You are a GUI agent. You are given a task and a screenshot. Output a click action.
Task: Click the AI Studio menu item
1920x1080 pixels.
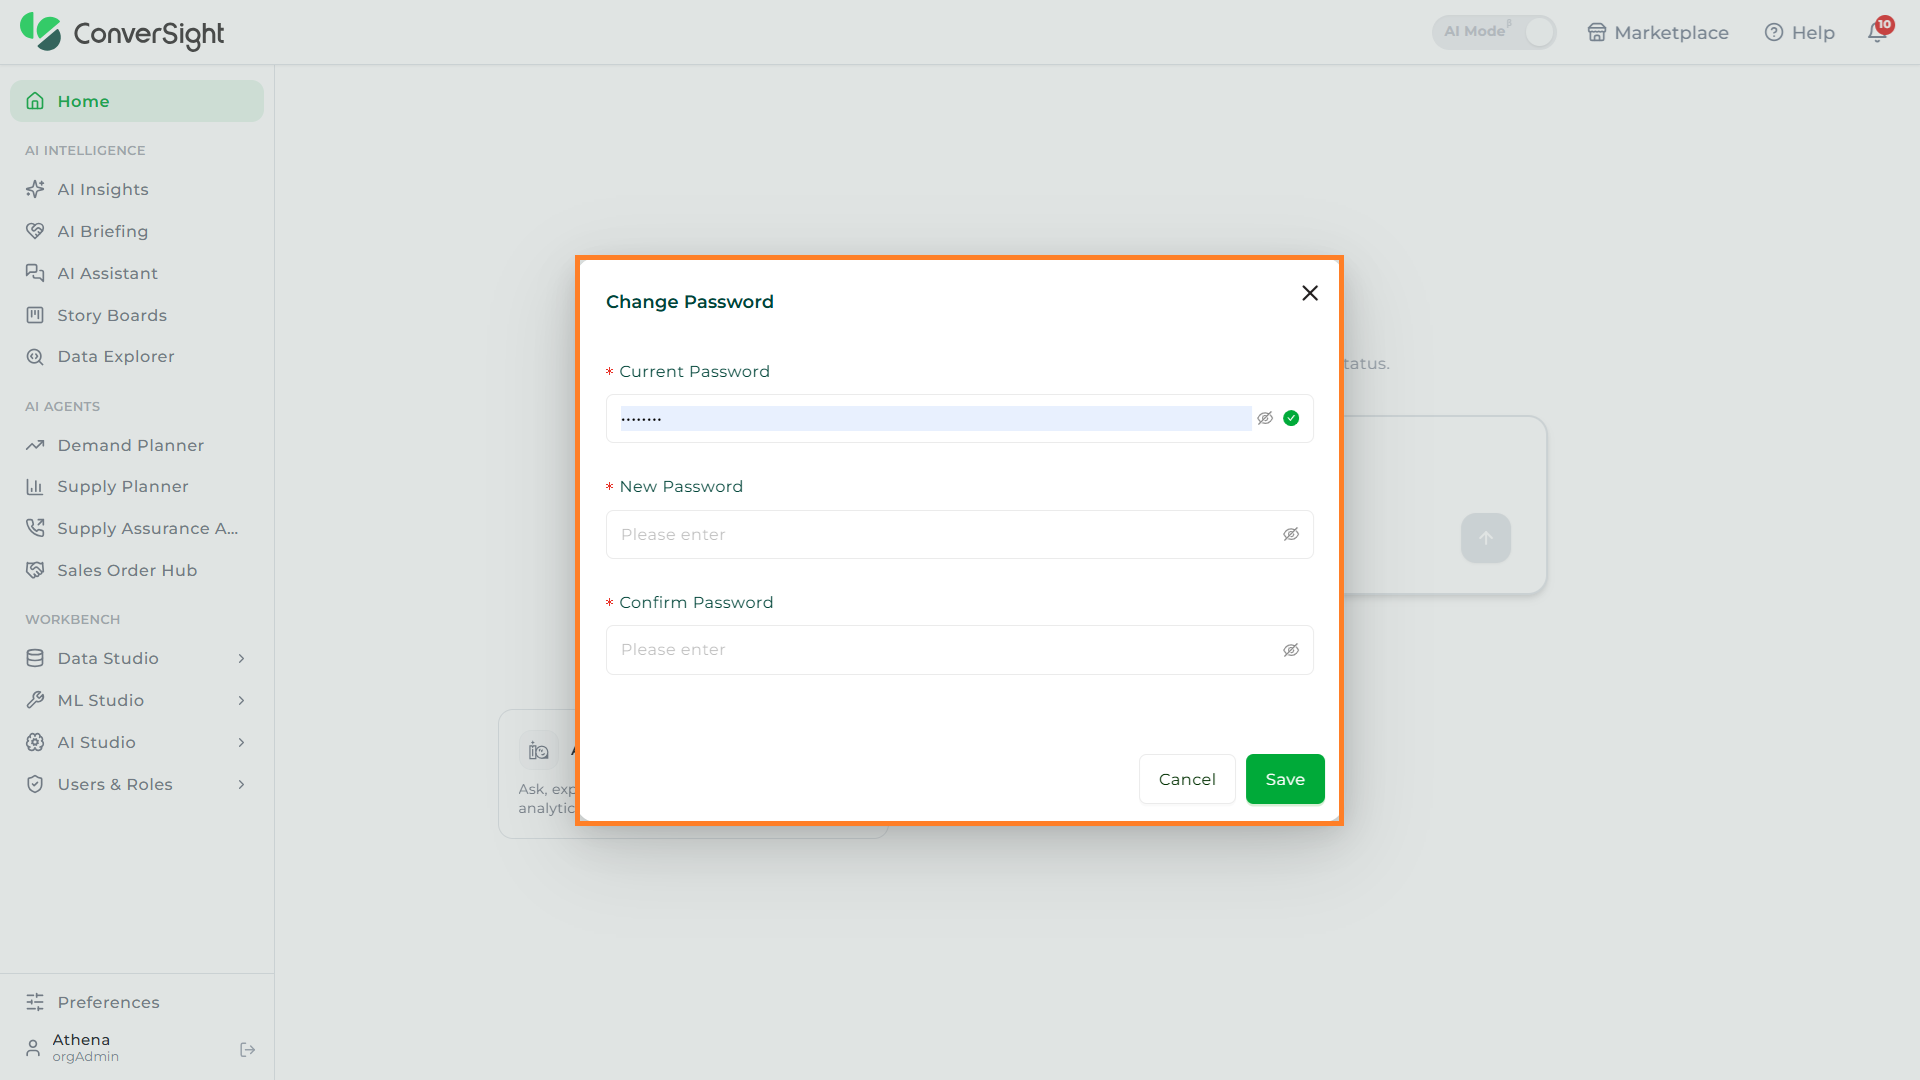(x=137, y=742)
